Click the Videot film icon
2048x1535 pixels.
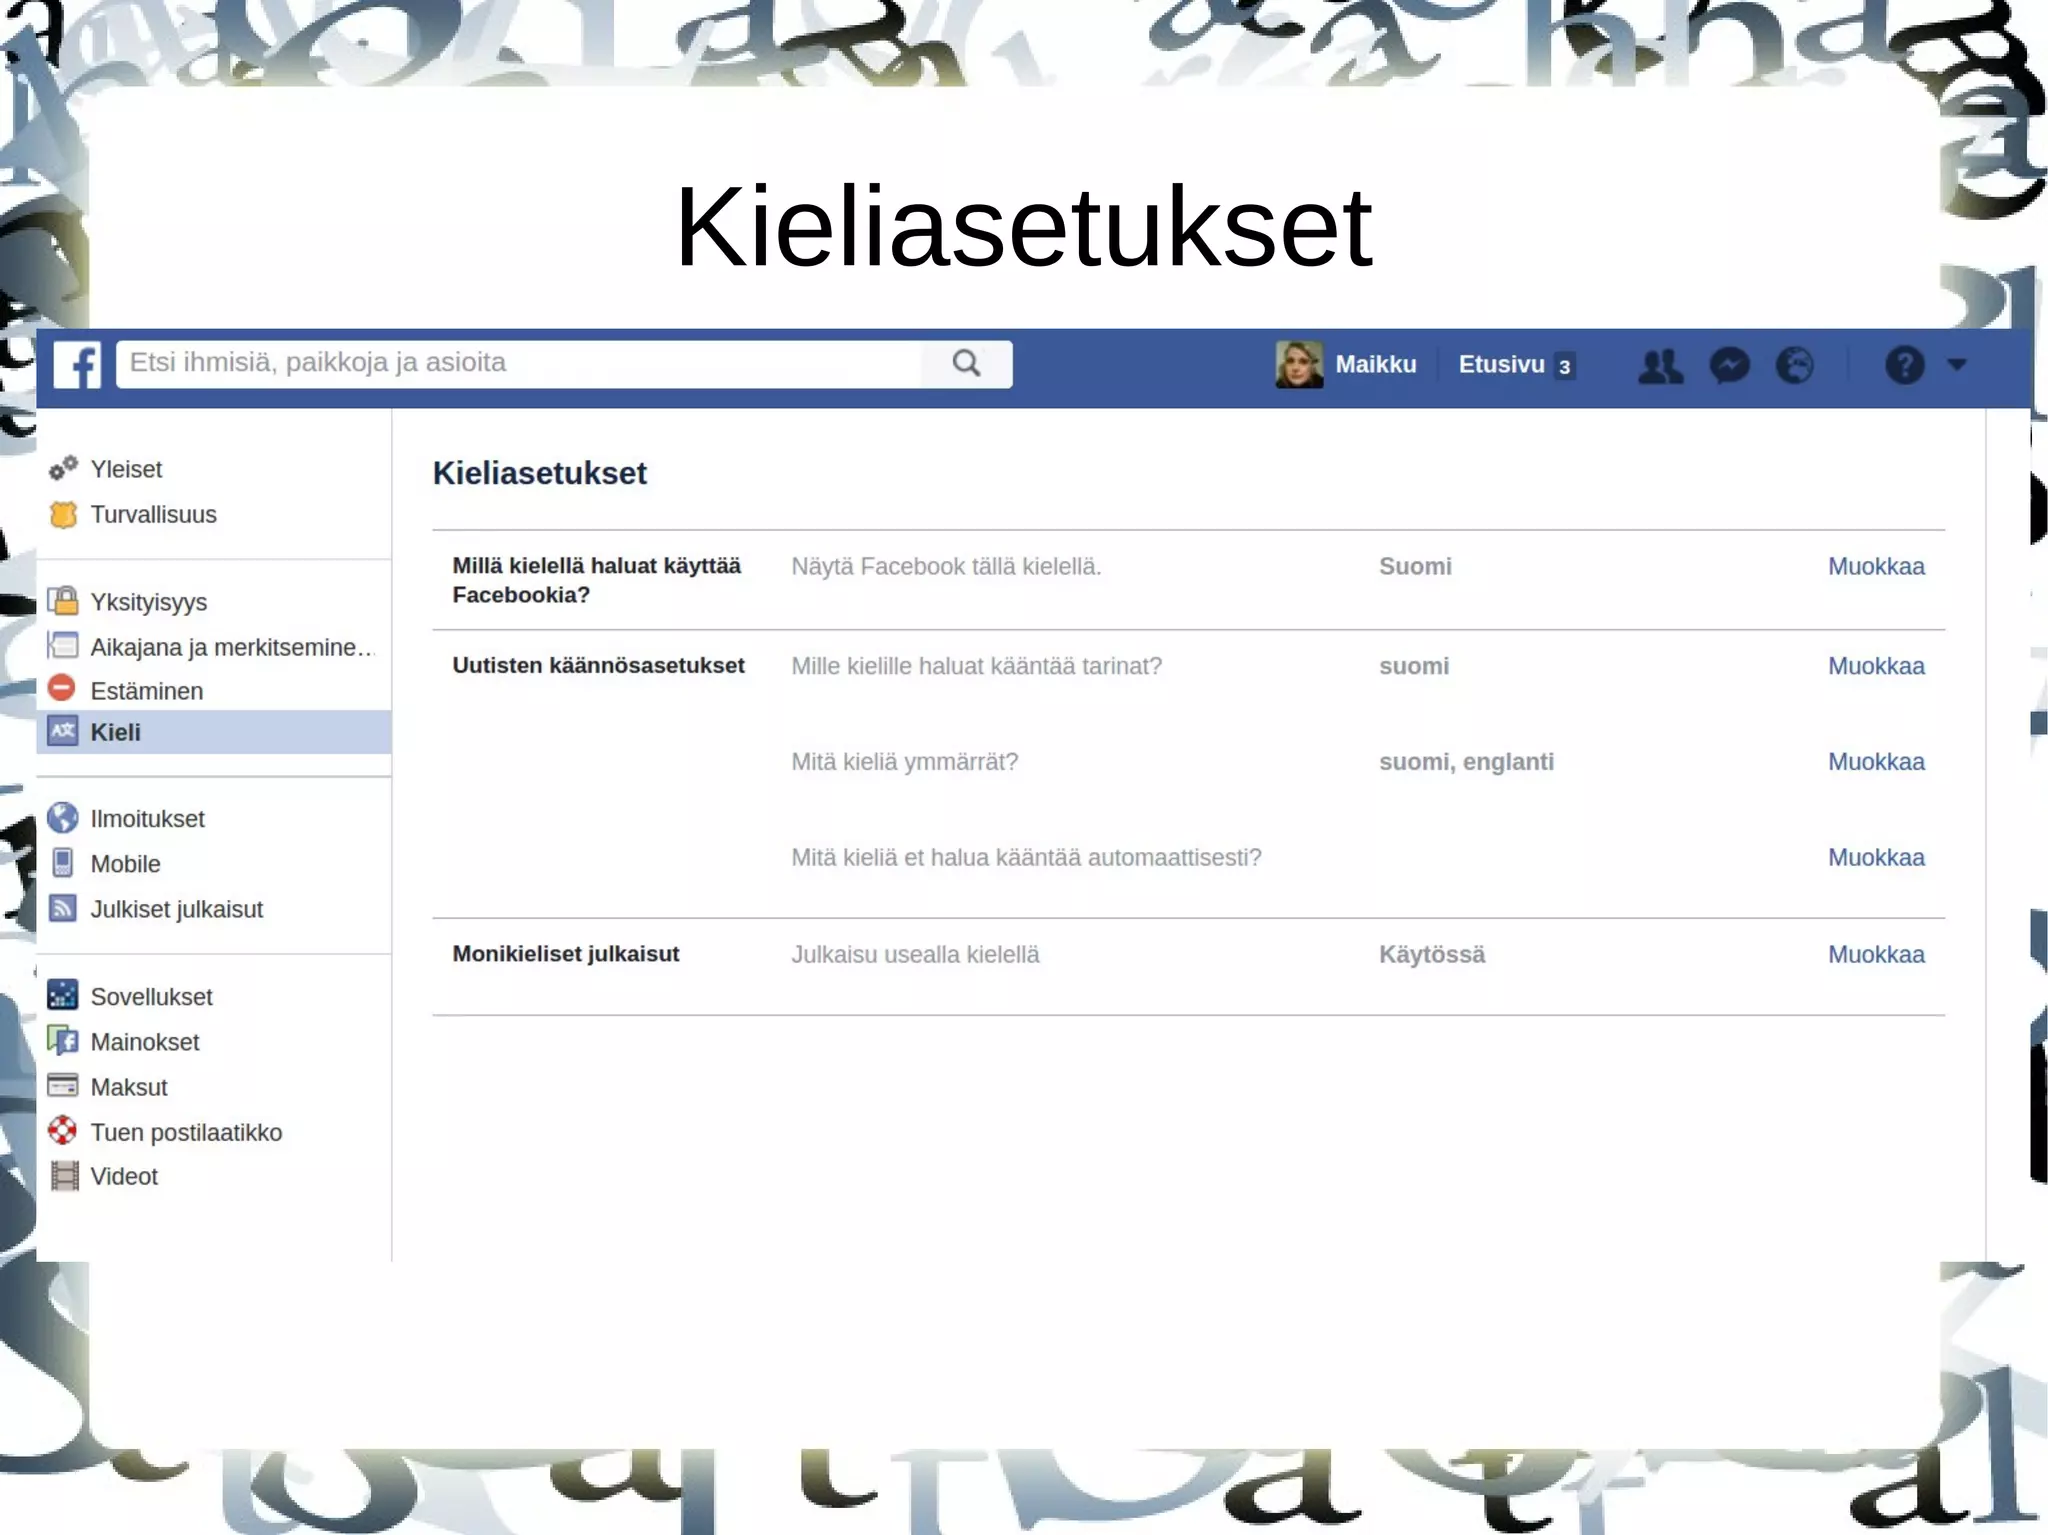pyautogui.click(x=64, y=1176)
